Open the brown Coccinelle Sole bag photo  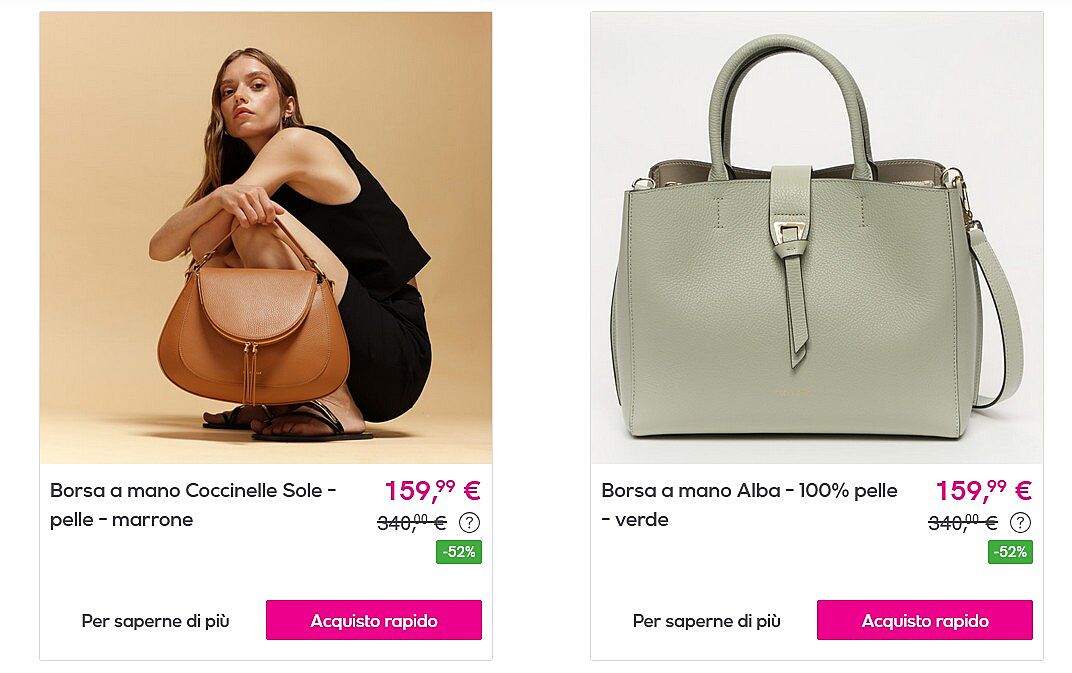266,238
